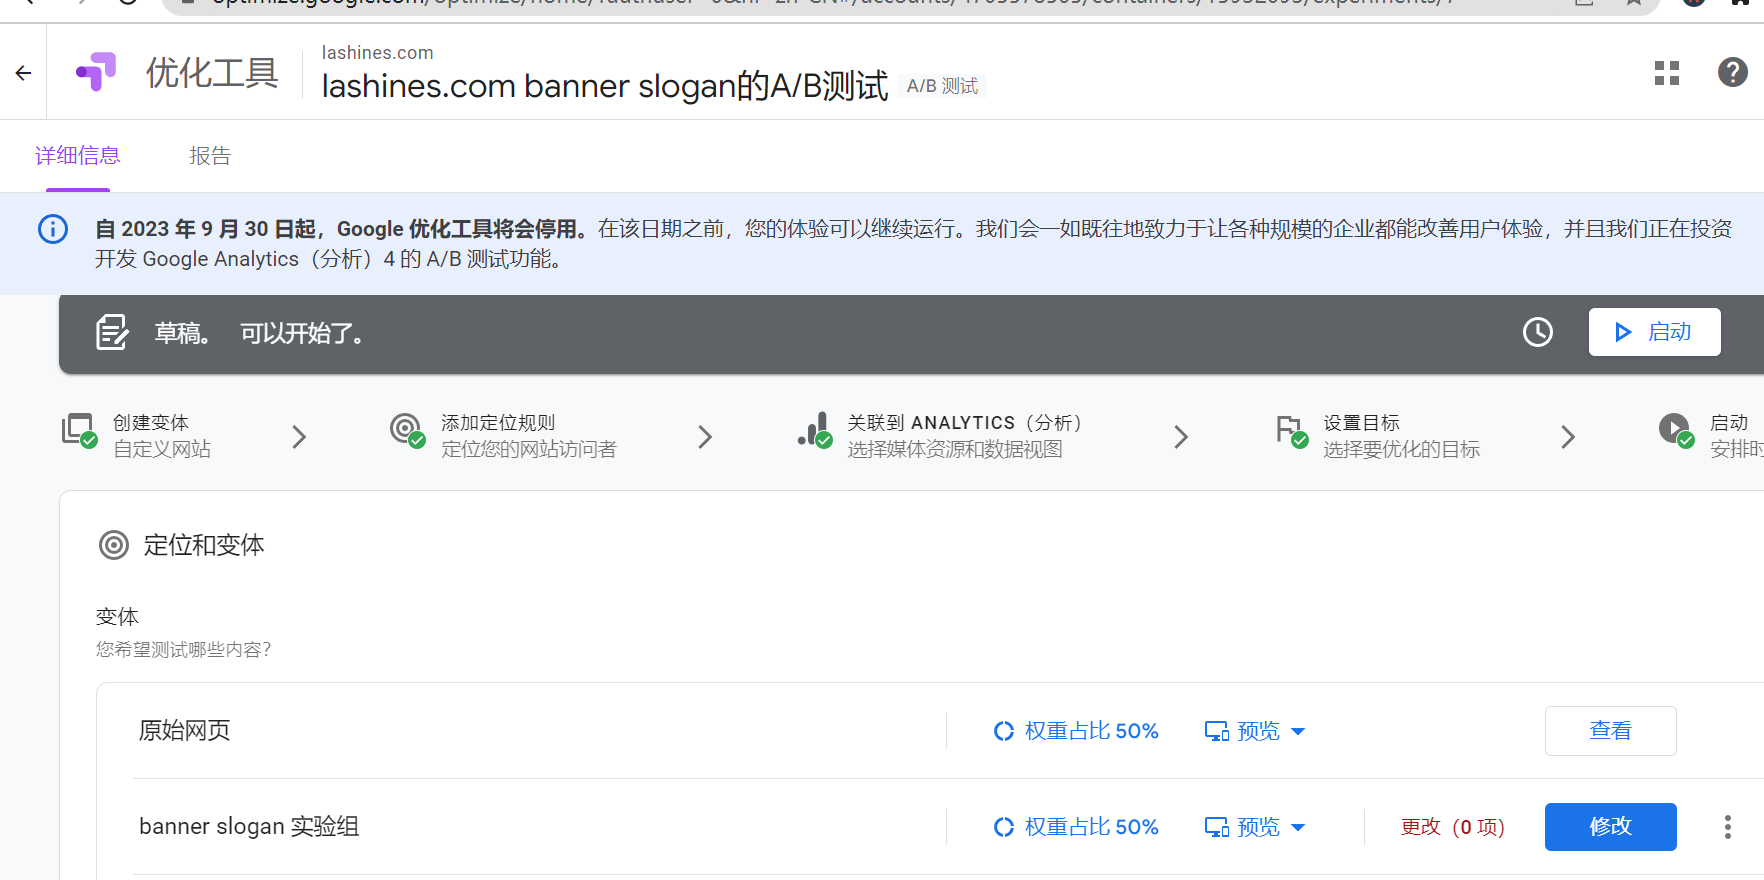Click the 设置目标 flag step icon

tap(1291, 431)
